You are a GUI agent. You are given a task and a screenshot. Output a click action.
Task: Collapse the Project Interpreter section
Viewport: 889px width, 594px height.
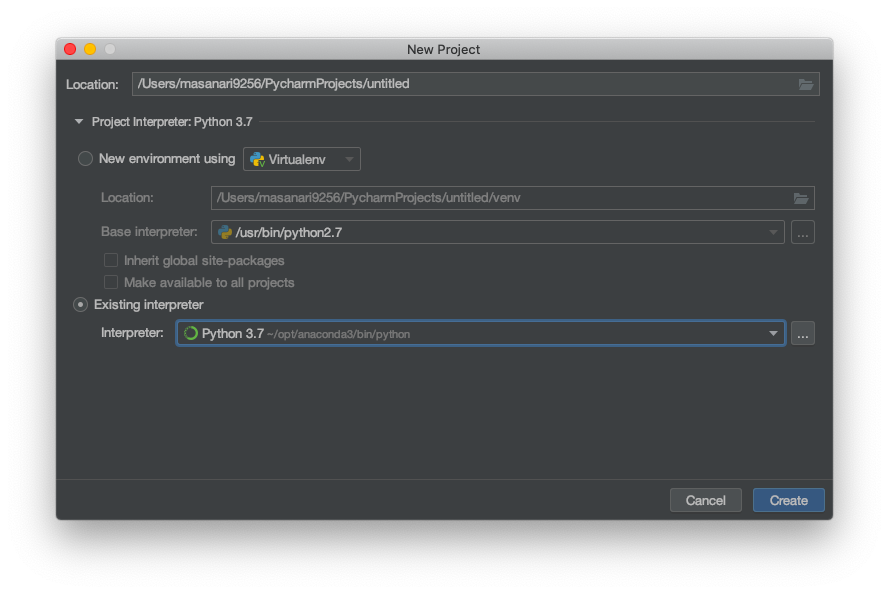click(79, 121)
